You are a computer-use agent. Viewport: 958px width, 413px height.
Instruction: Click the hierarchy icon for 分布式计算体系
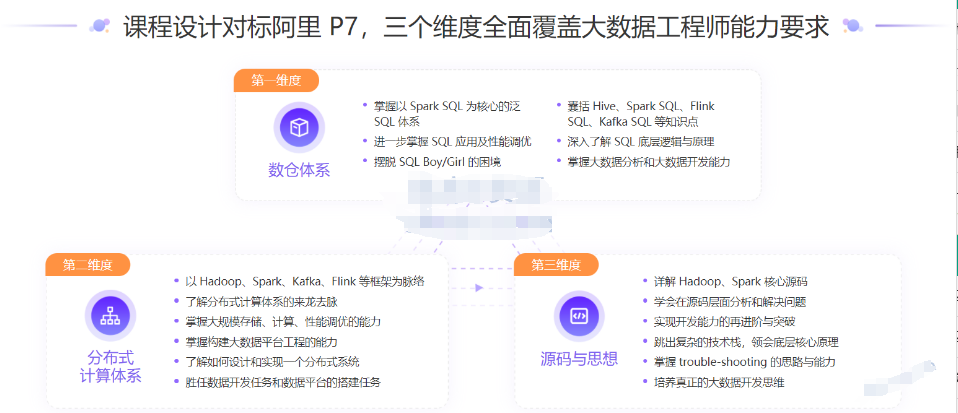point(110,316)
